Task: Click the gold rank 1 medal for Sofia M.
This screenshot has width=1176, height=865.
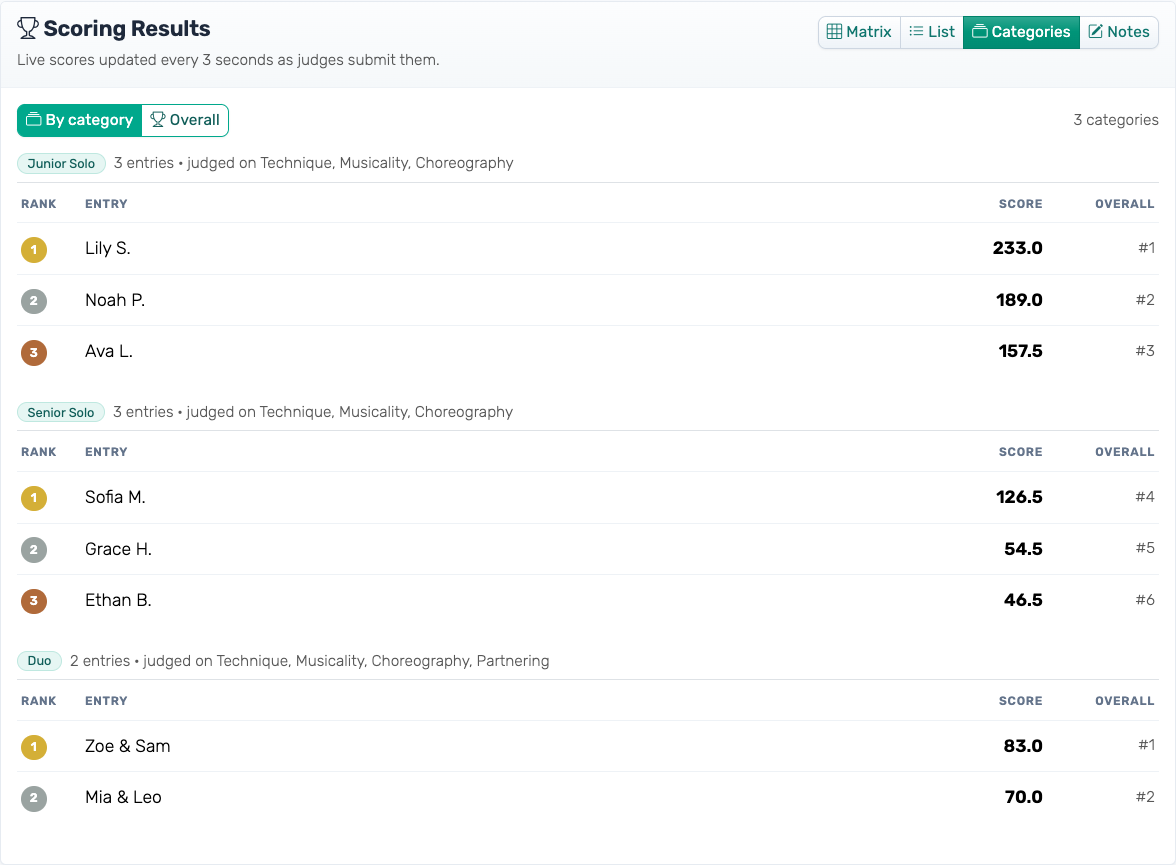Action: click(x=34, y=498)
